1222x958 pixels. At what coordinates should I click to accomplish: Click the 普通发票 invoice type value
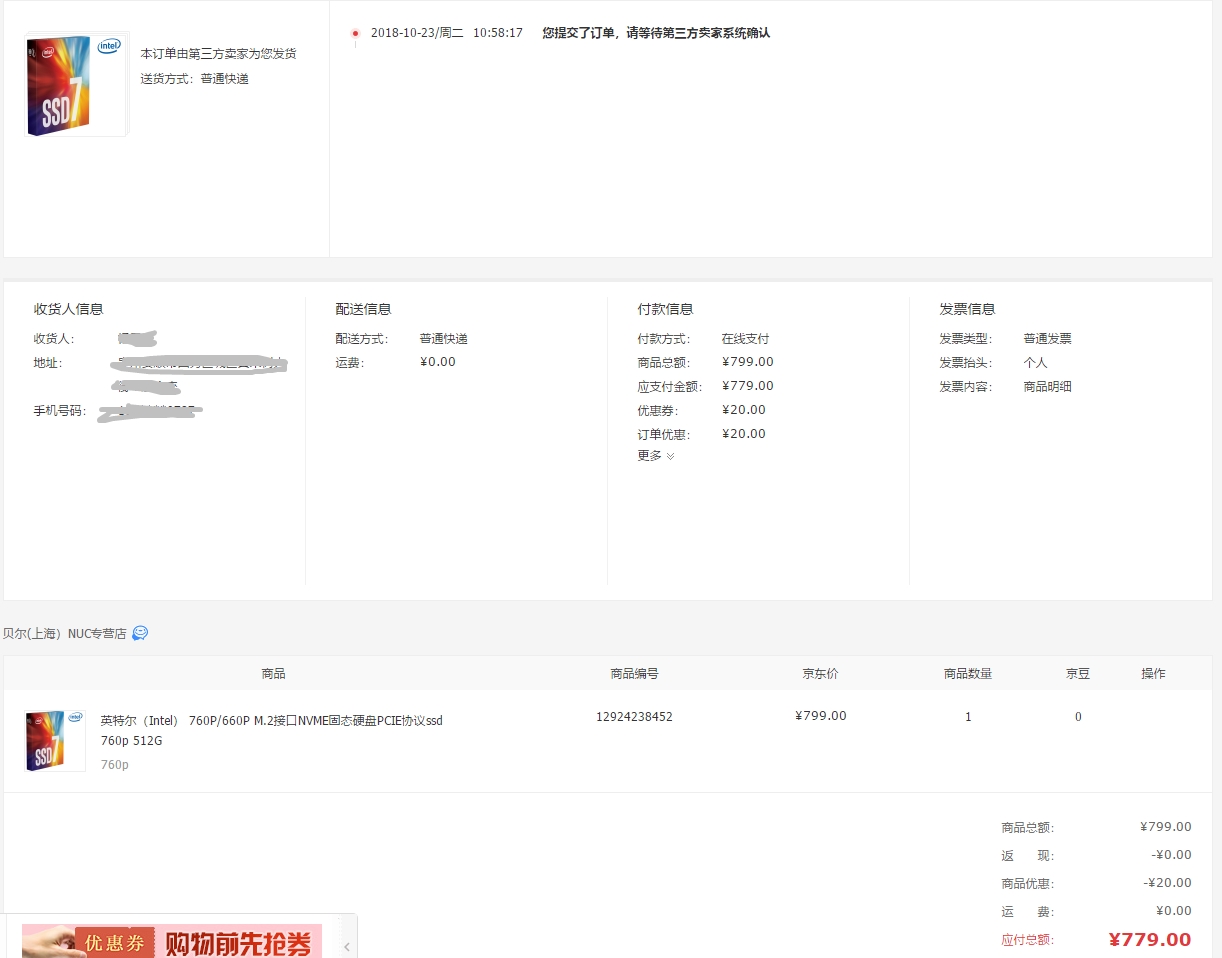(1048, 339)
